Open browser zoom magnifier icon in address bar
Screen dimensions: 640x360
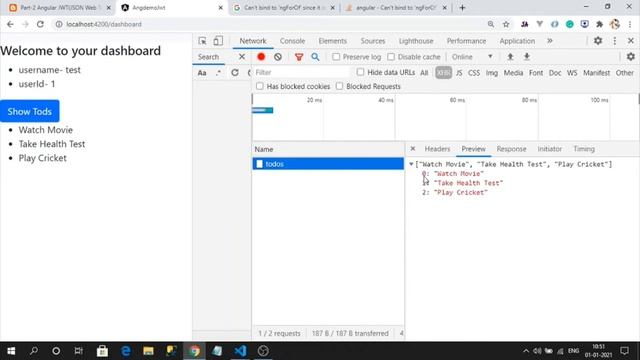click(x=491, y=24)
